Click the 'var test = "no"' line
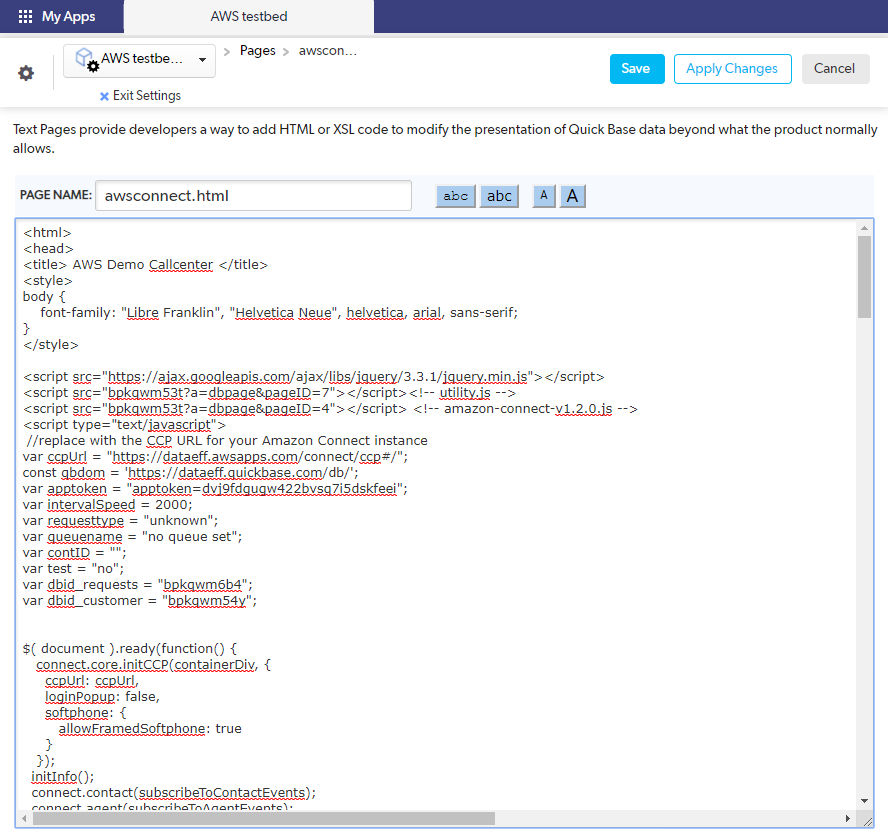The image size is (888, 840). 73,569
